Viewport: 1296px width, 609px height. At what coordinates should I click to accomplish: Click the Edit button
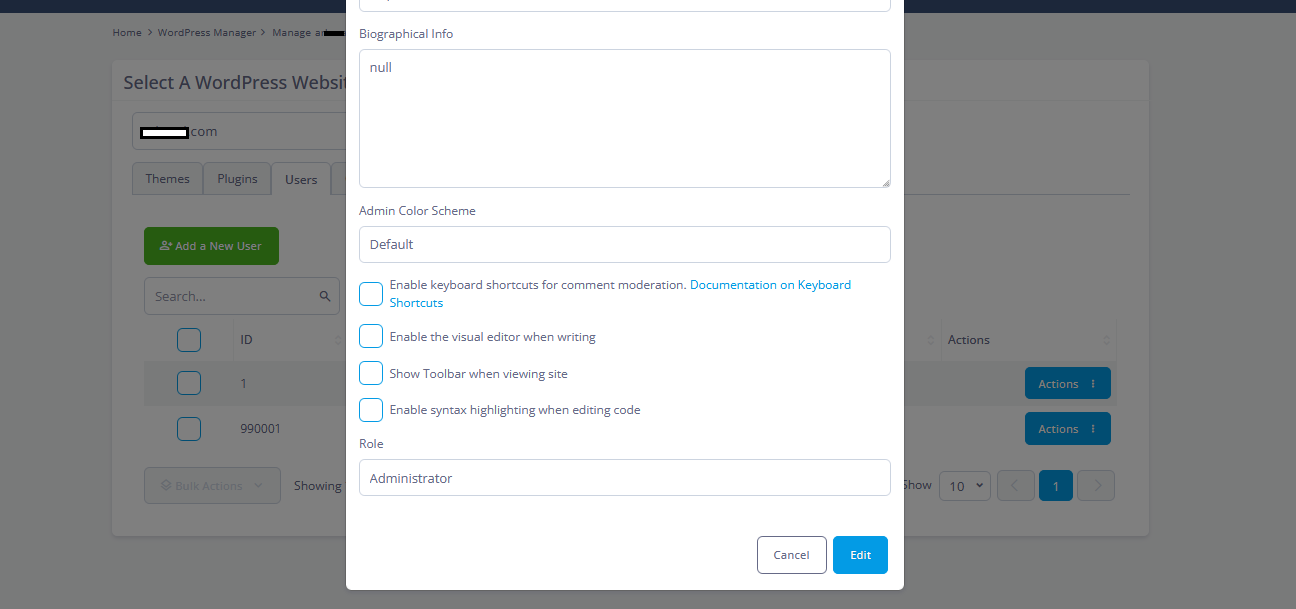pyautogui.click(x=860, y=555)
